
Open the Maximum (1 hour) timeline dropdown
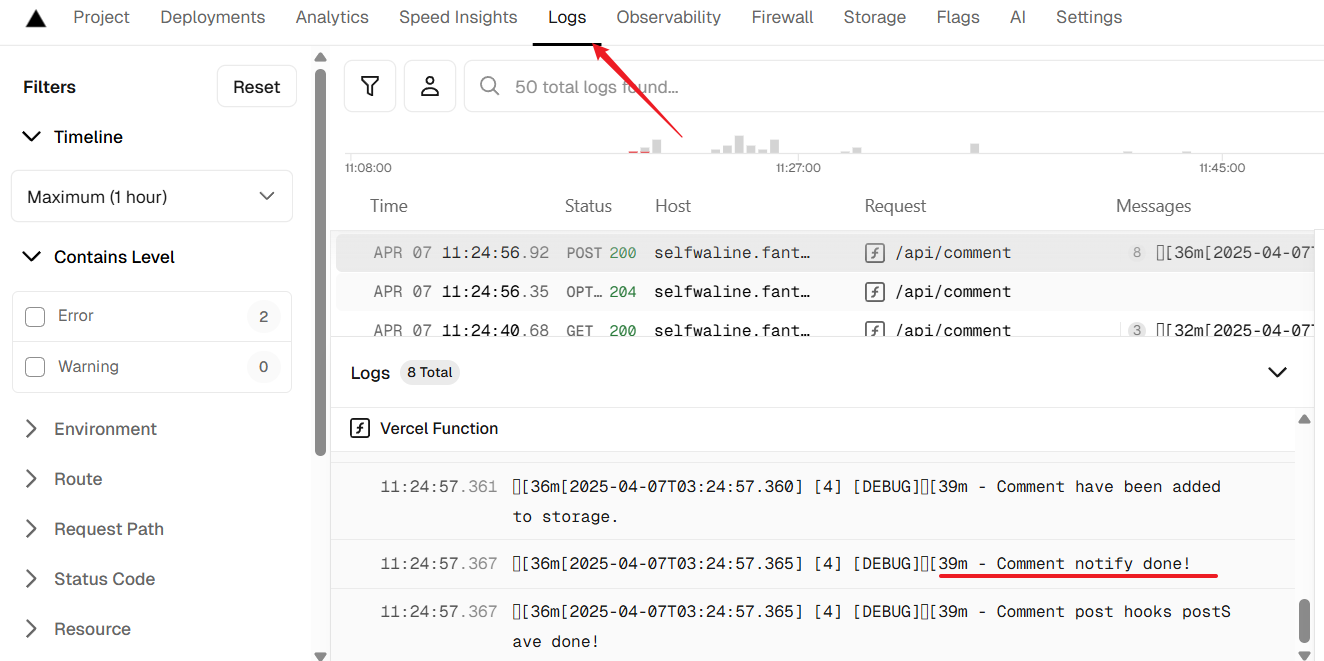click(x=152, y=197)
